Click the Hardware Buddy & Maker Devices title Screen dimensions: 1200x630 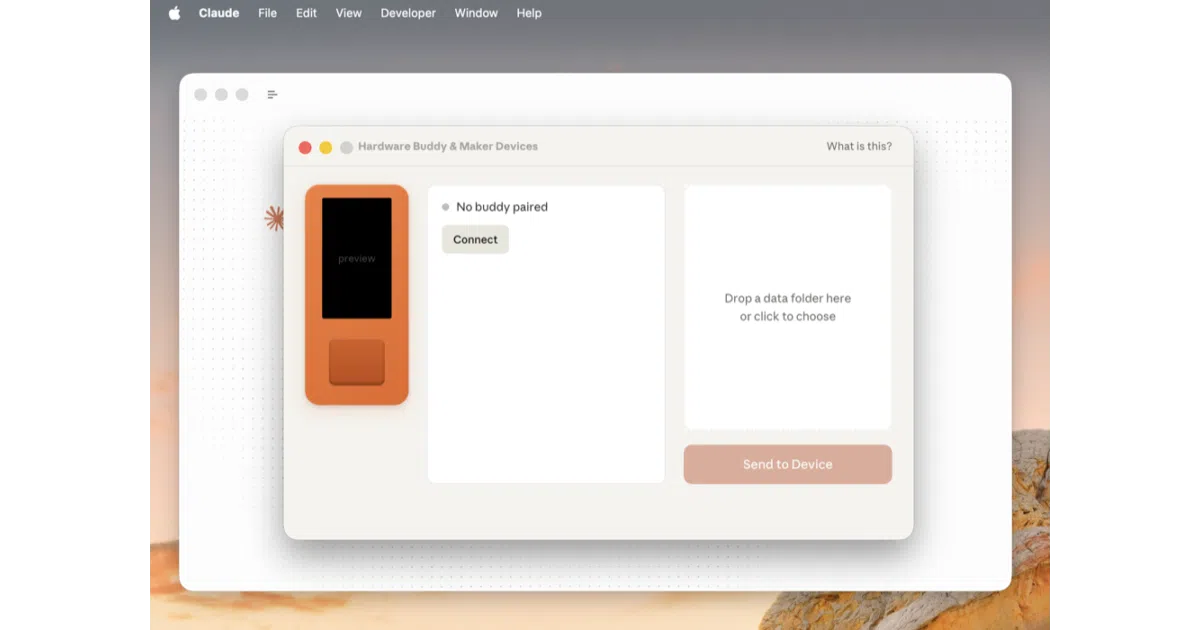[448, 146]
